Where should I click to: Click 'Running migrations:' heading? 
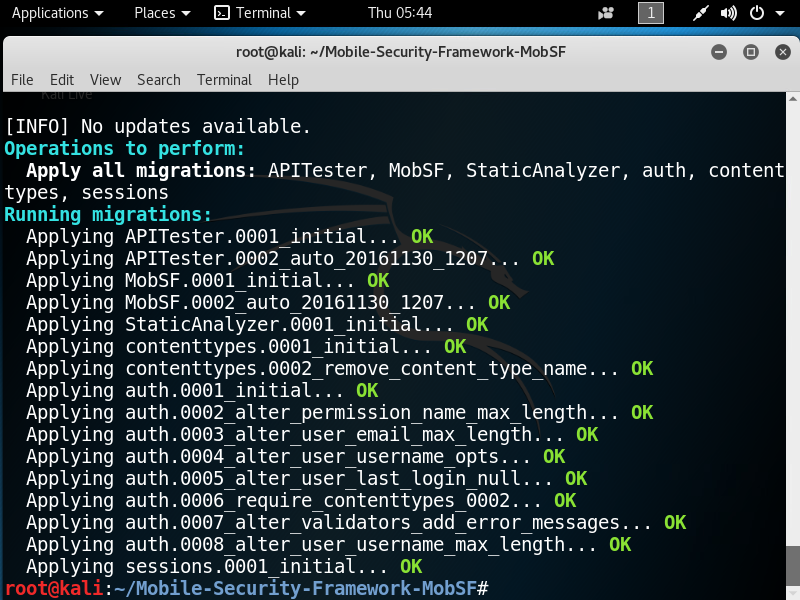click(108, 214)
